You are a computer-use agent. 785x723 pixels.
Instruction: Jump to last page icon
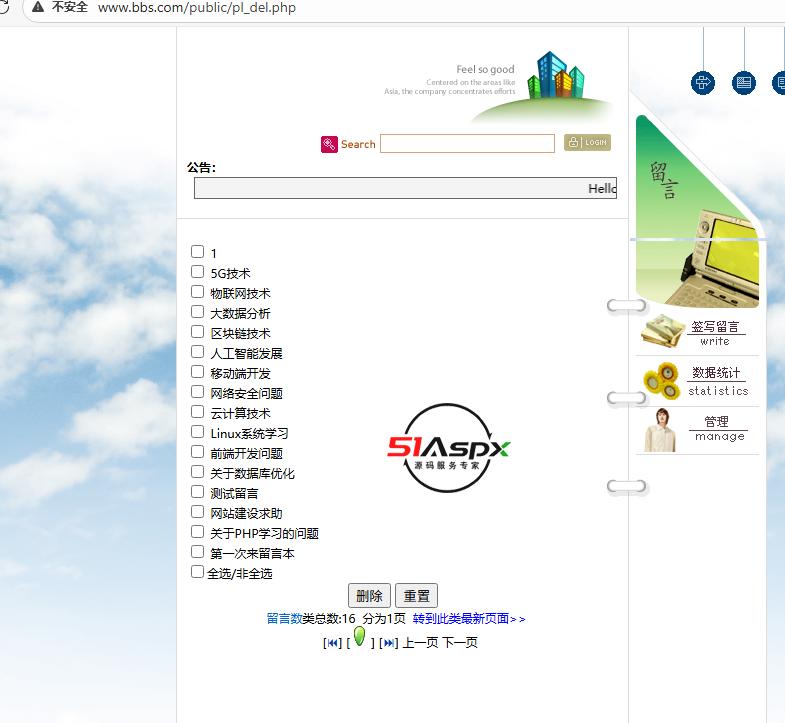[x=388, y=643]
